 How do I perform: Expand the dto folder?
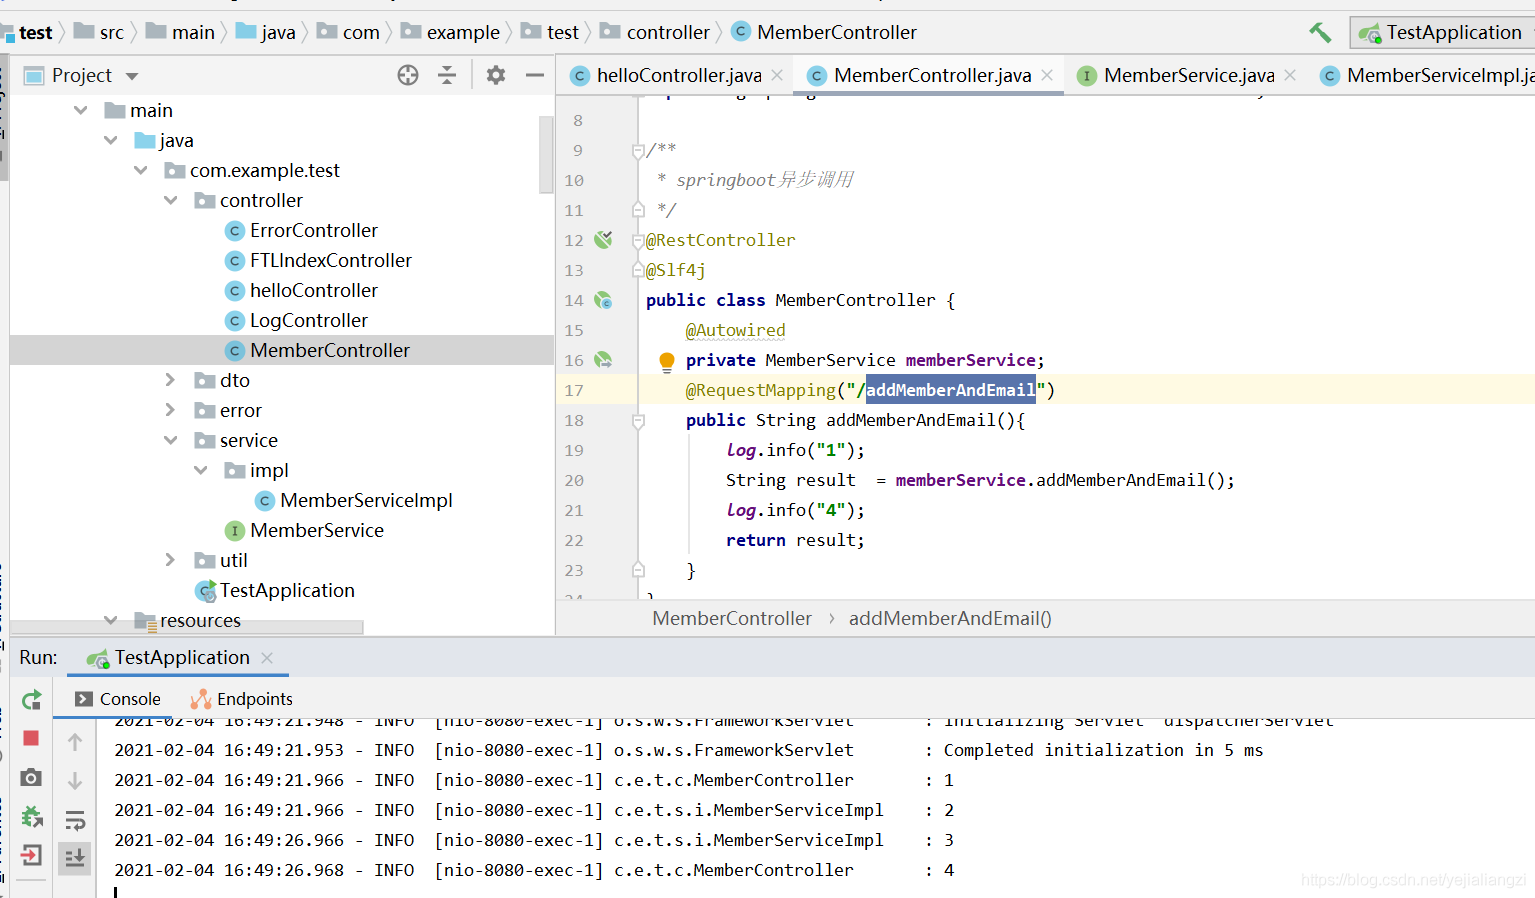(170, 380)
